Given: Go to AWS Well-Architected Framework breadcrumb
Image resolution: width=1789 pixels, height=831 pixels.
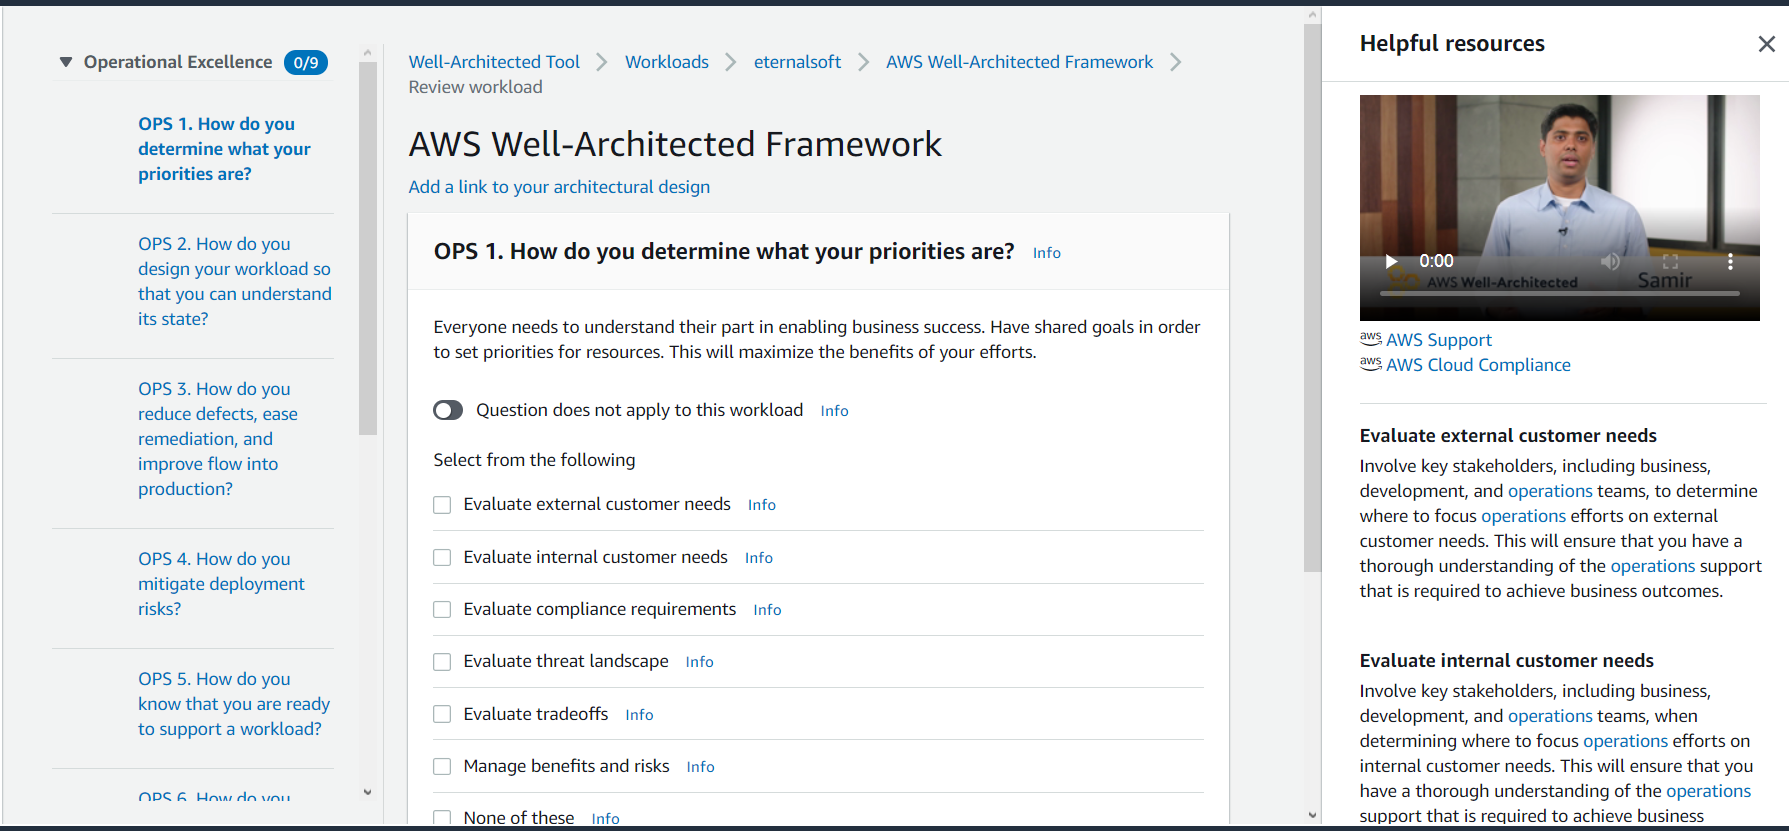Looking at the screenshot, I should 1019,62.
